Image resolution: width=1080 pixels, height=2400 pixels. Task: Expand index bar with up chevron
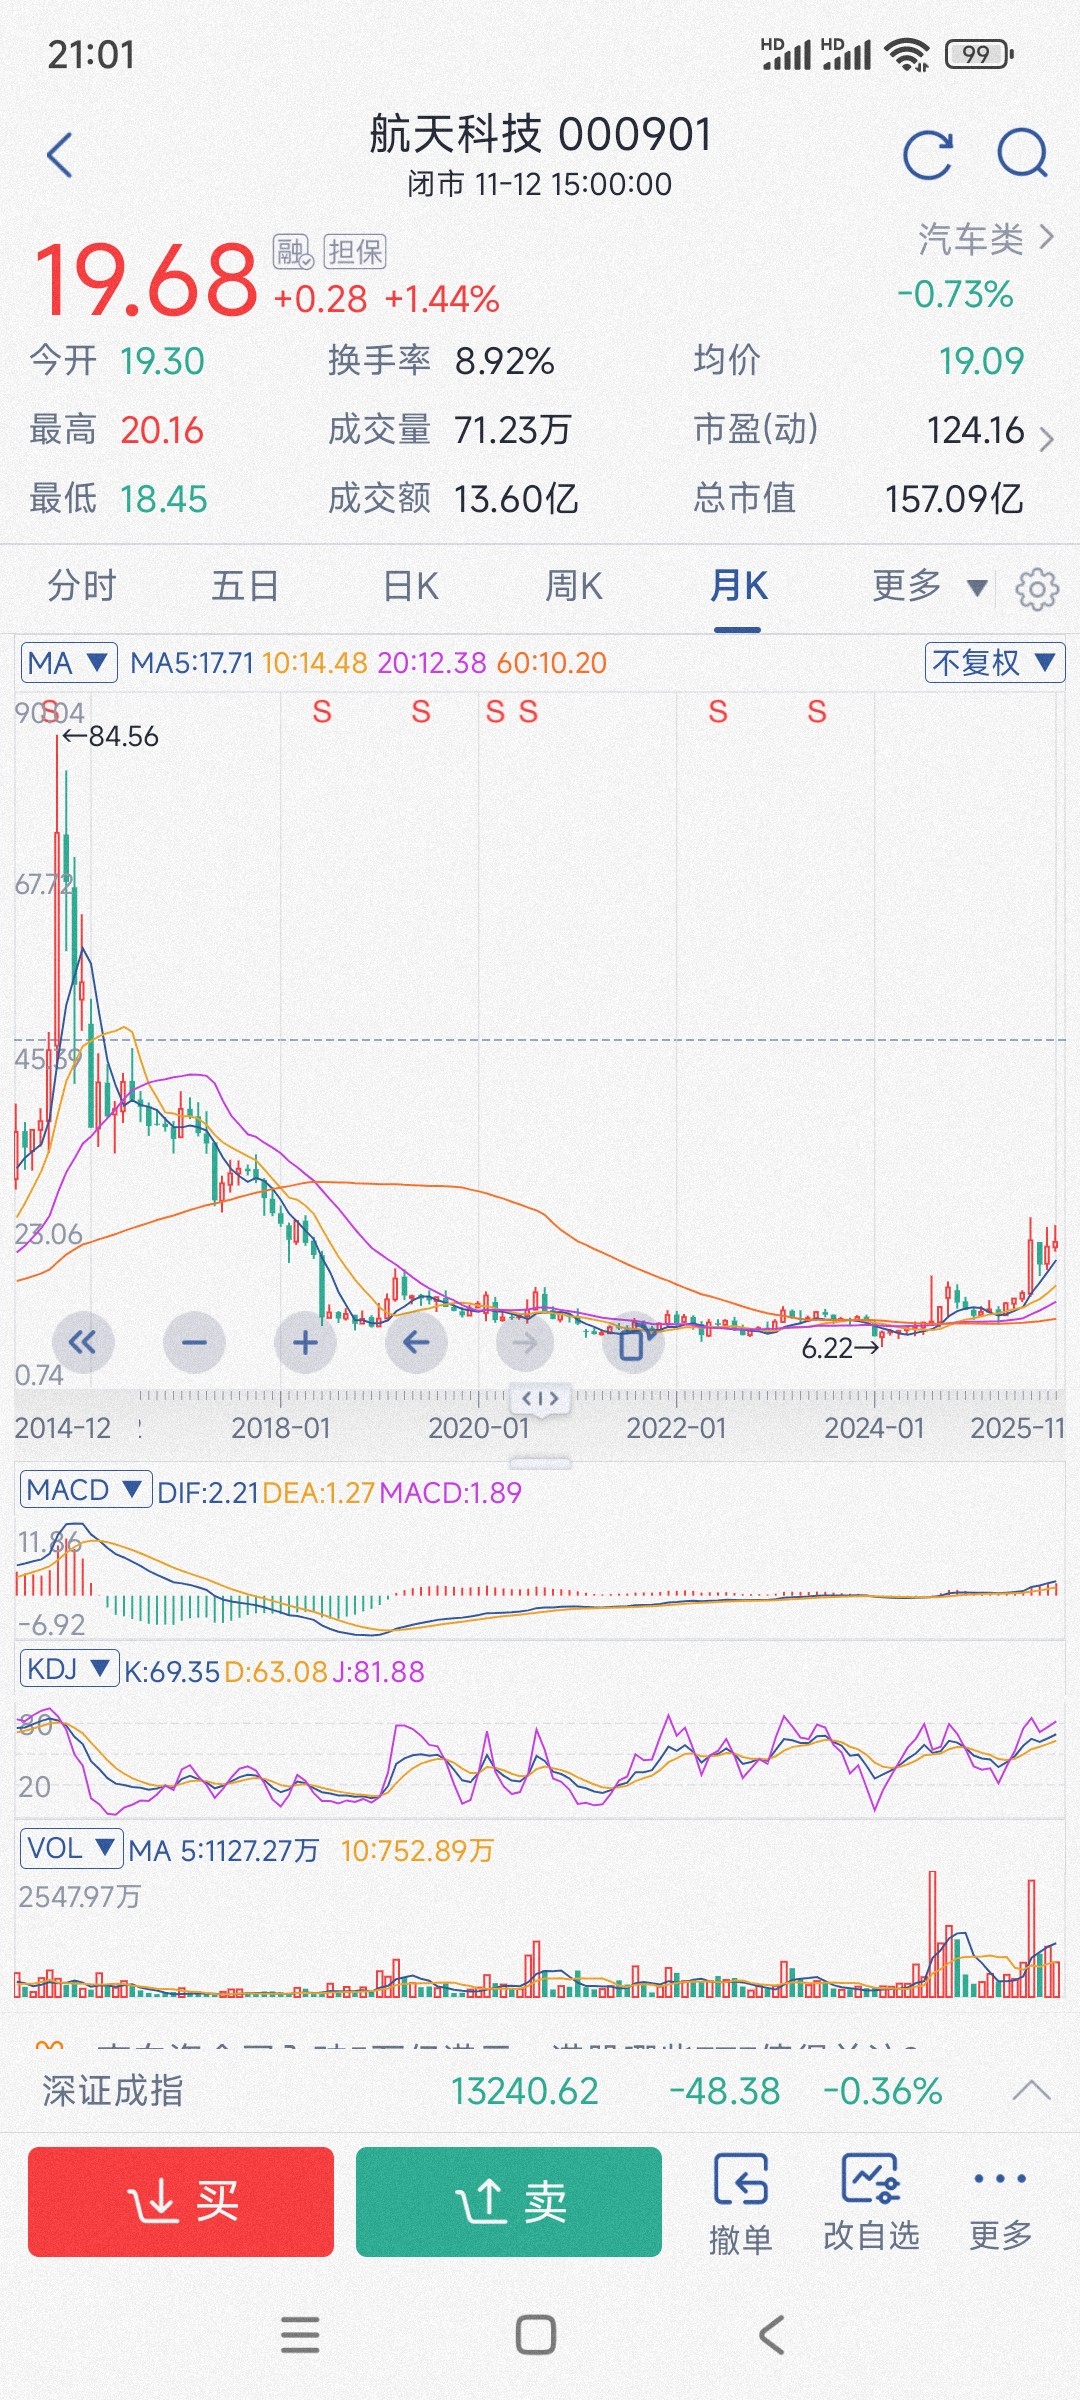[1031, 2091]
